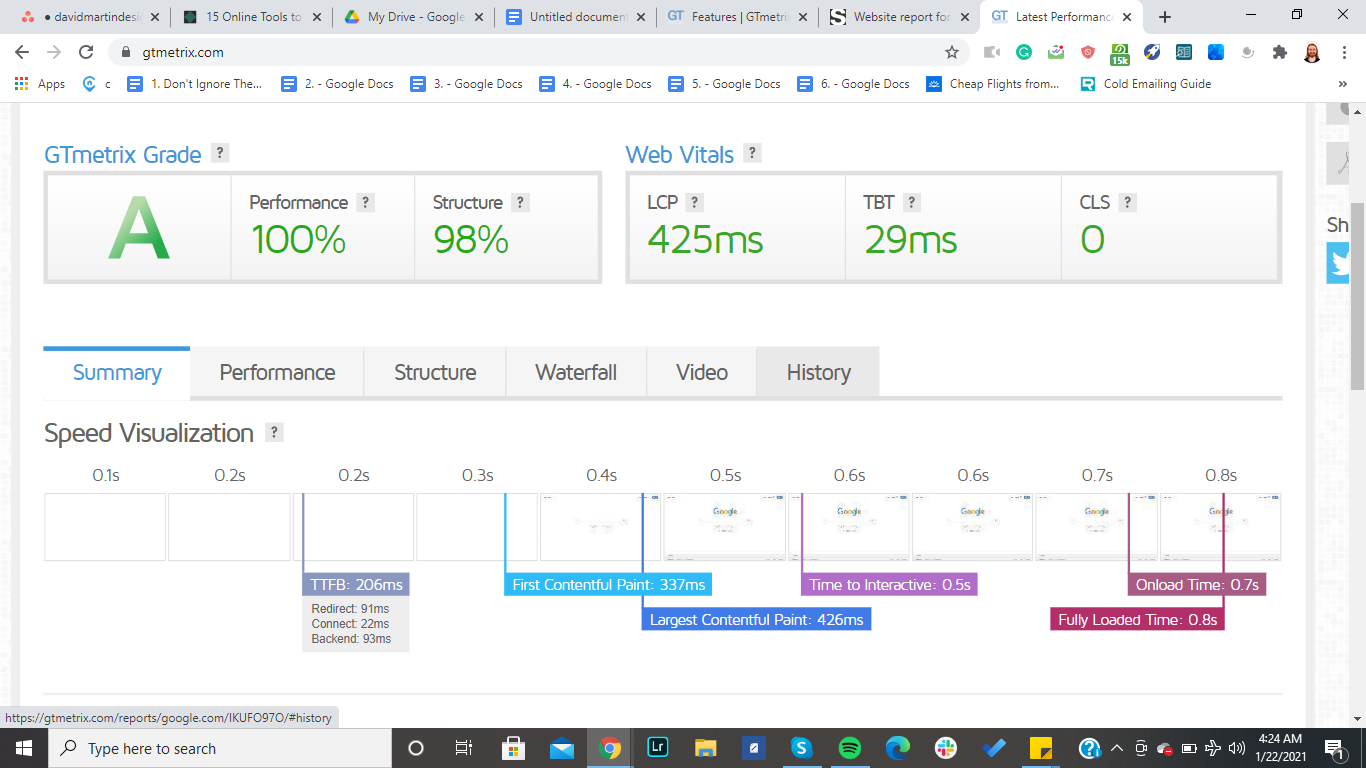Open Slack from the taskbar
This screenshot has height=768, width=1366.
[945, 748]
